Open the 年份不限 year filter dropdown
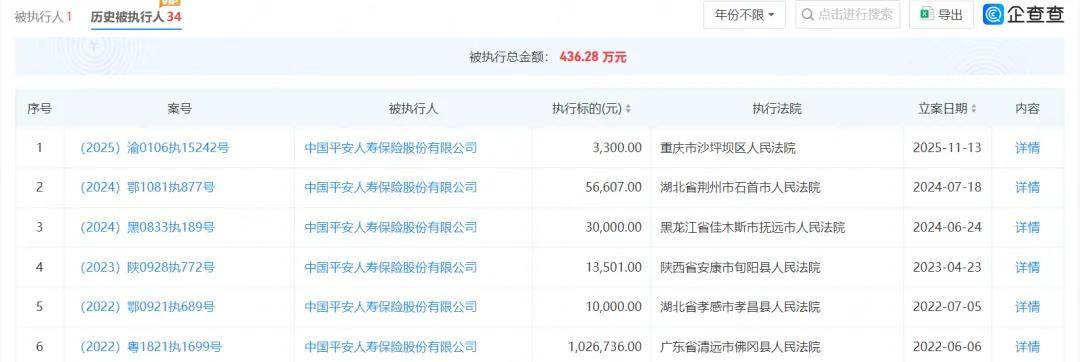 [x=744, y=14]
